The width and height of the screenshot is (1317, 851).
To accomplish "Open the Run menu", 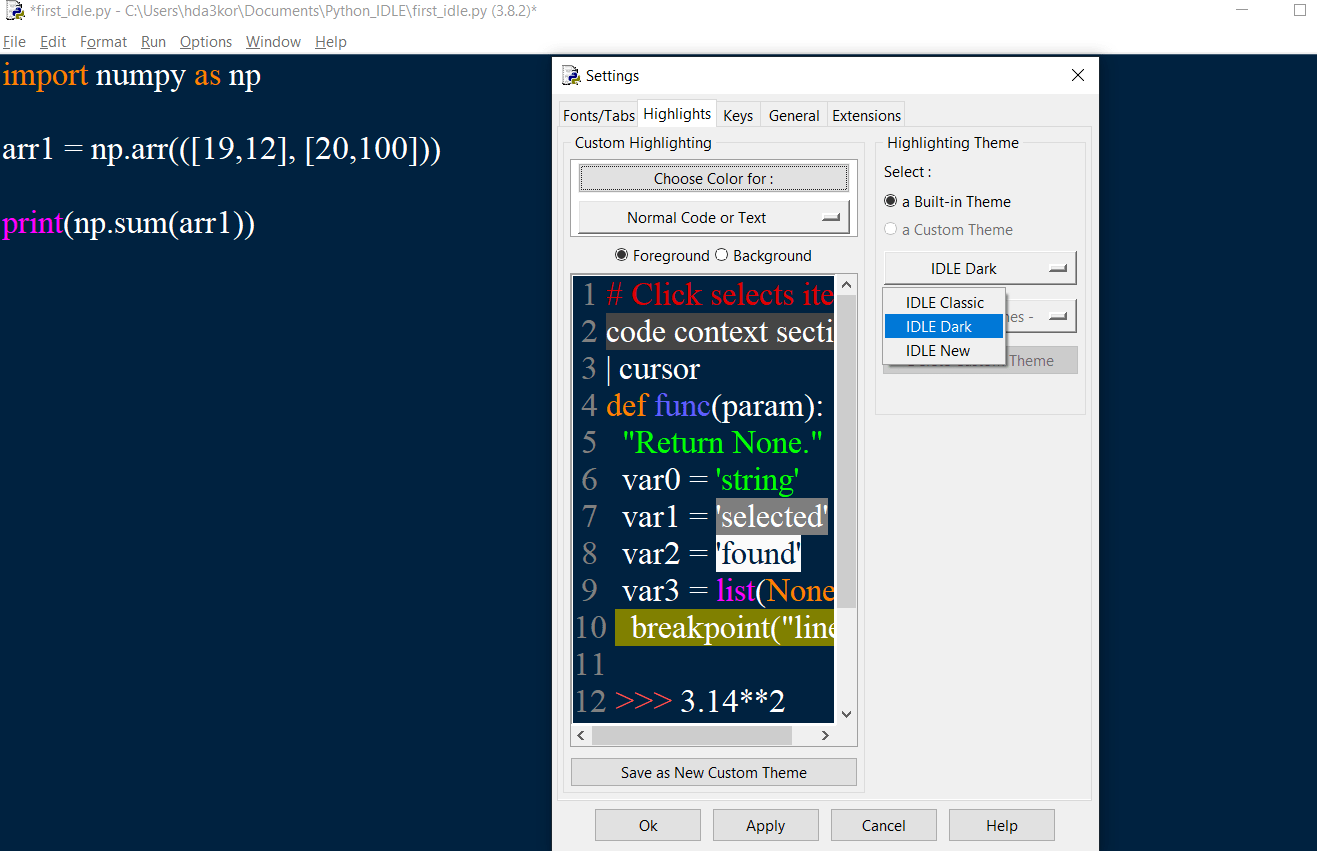I will [x=153, y=42].
